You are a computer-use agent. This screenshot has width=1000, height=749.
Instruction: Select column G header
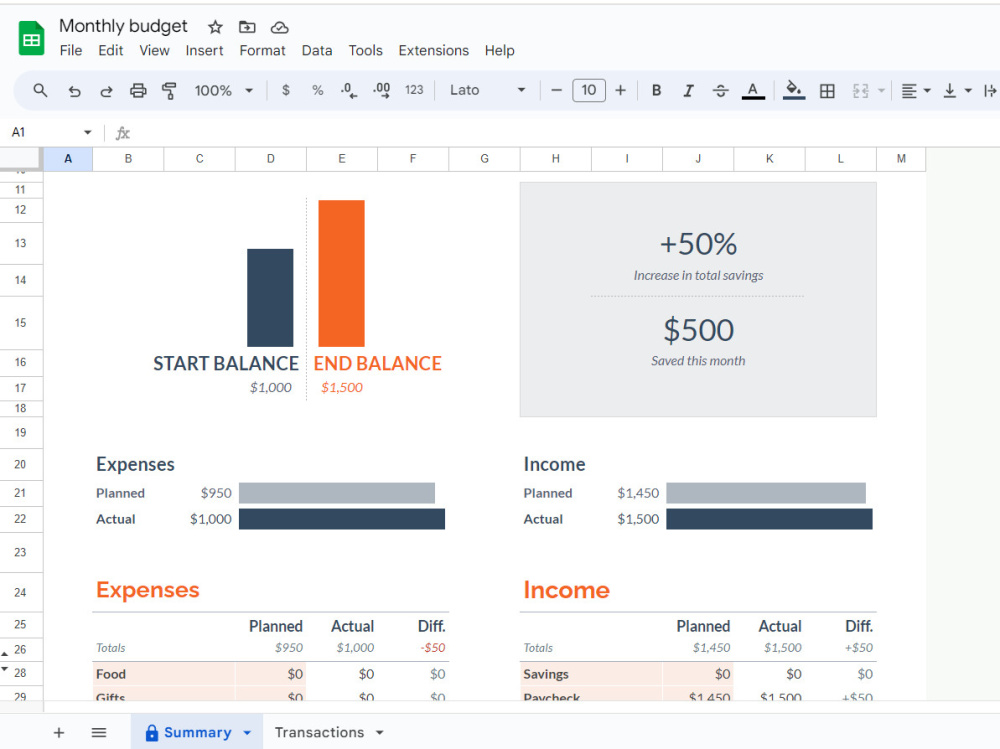coord(485,159)
